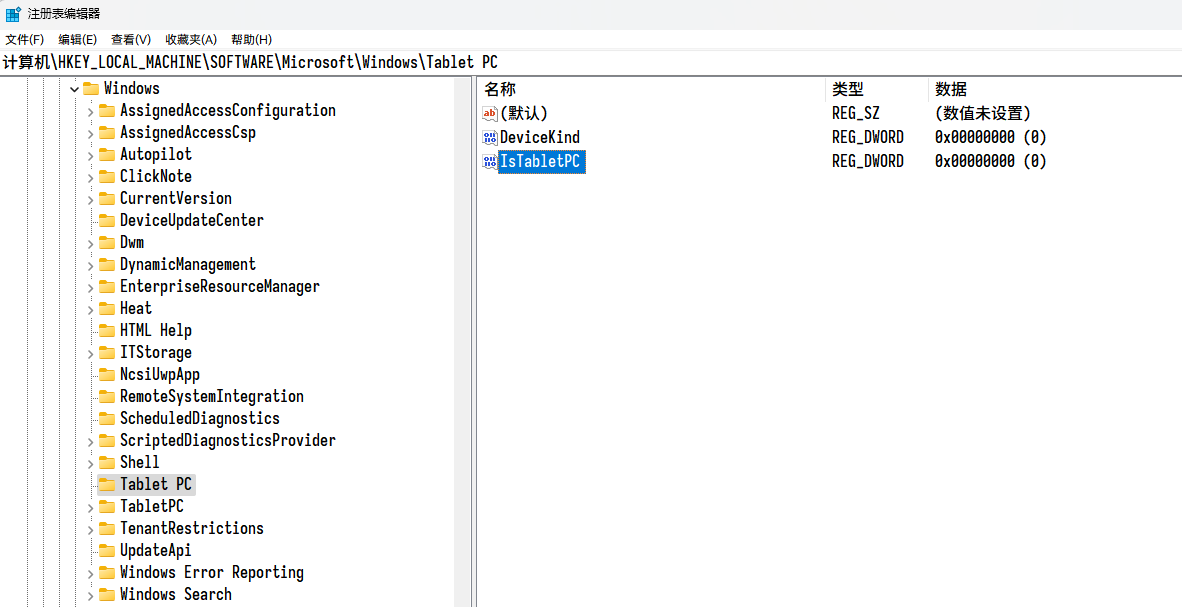The width and height of the screenshot is (1182, 607).
Task: Click the DWORD icon beside DeviceKind
Action: (x=490, y=138)
